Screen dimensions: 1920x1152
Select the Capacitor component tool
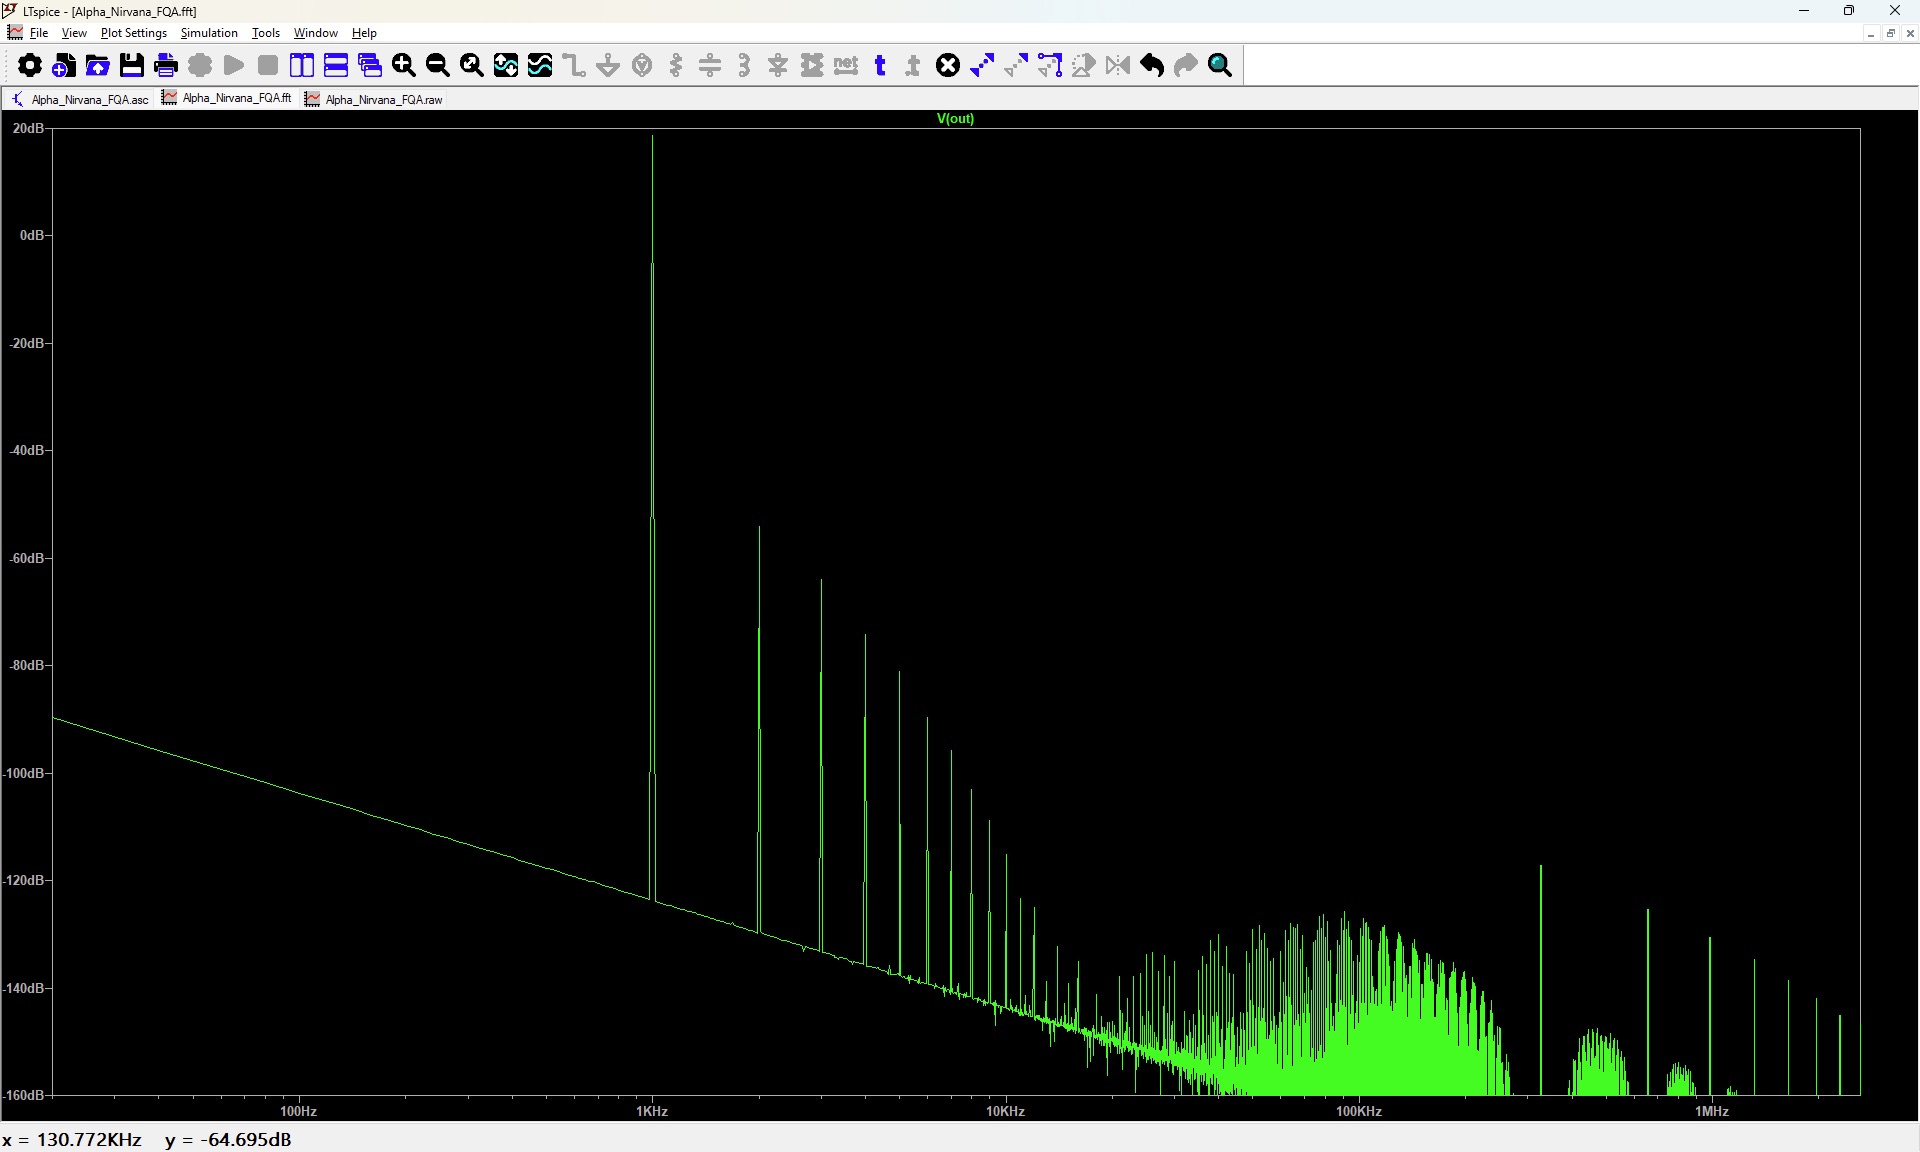[710, 66]
